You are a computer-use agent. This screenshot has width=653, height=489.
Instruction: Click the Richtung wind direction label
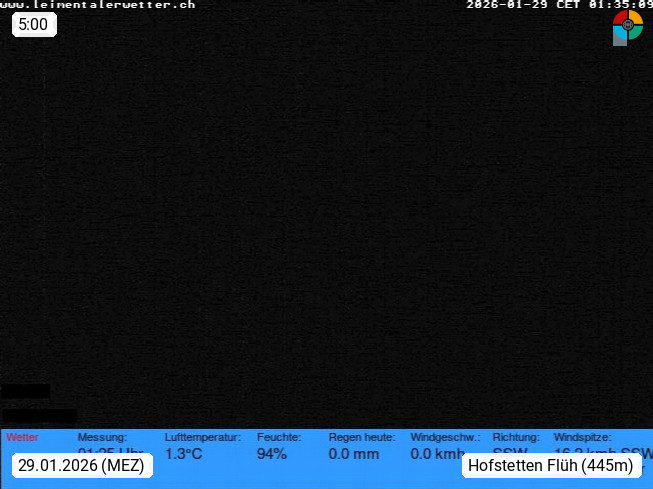pos(515,437)
